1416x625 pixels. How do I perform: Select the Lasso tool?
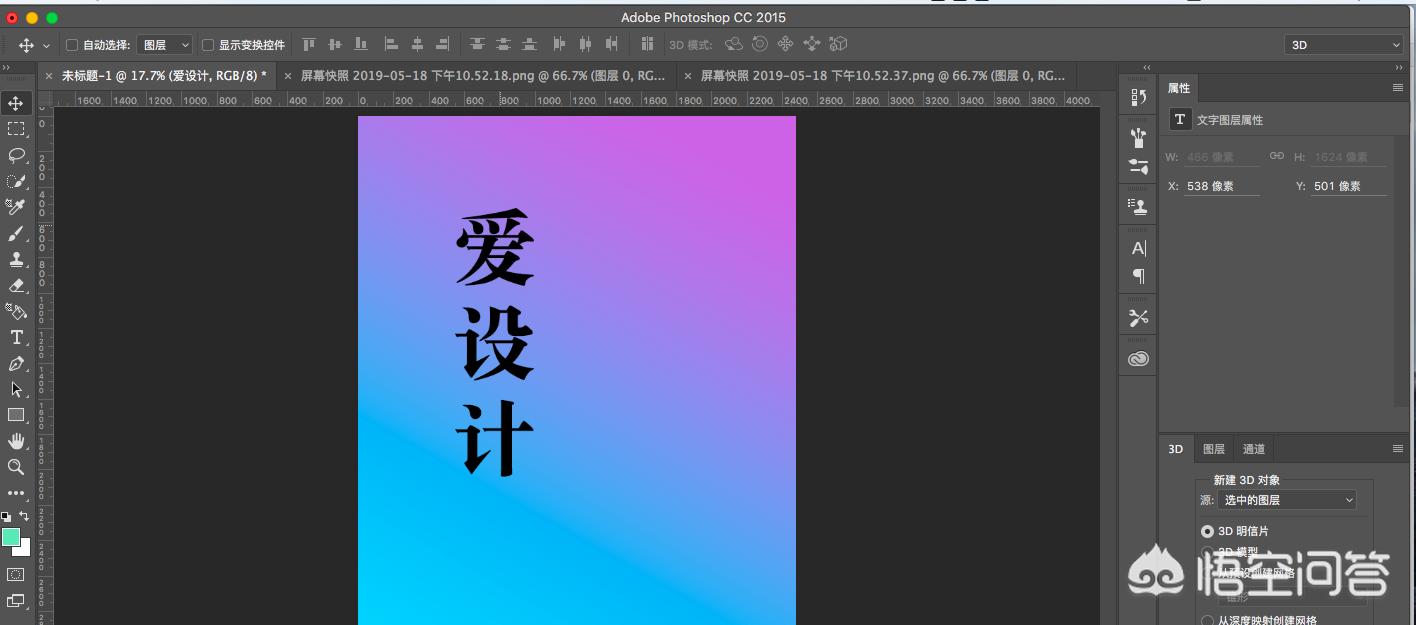[x=14, y=154]
